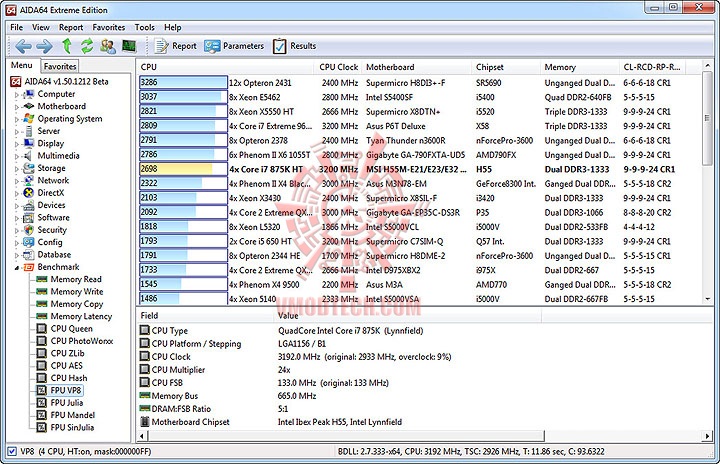Viewport: 720px width, 464px height.
Task: Expand the Display tree node
Action: (x=17, y=144)
